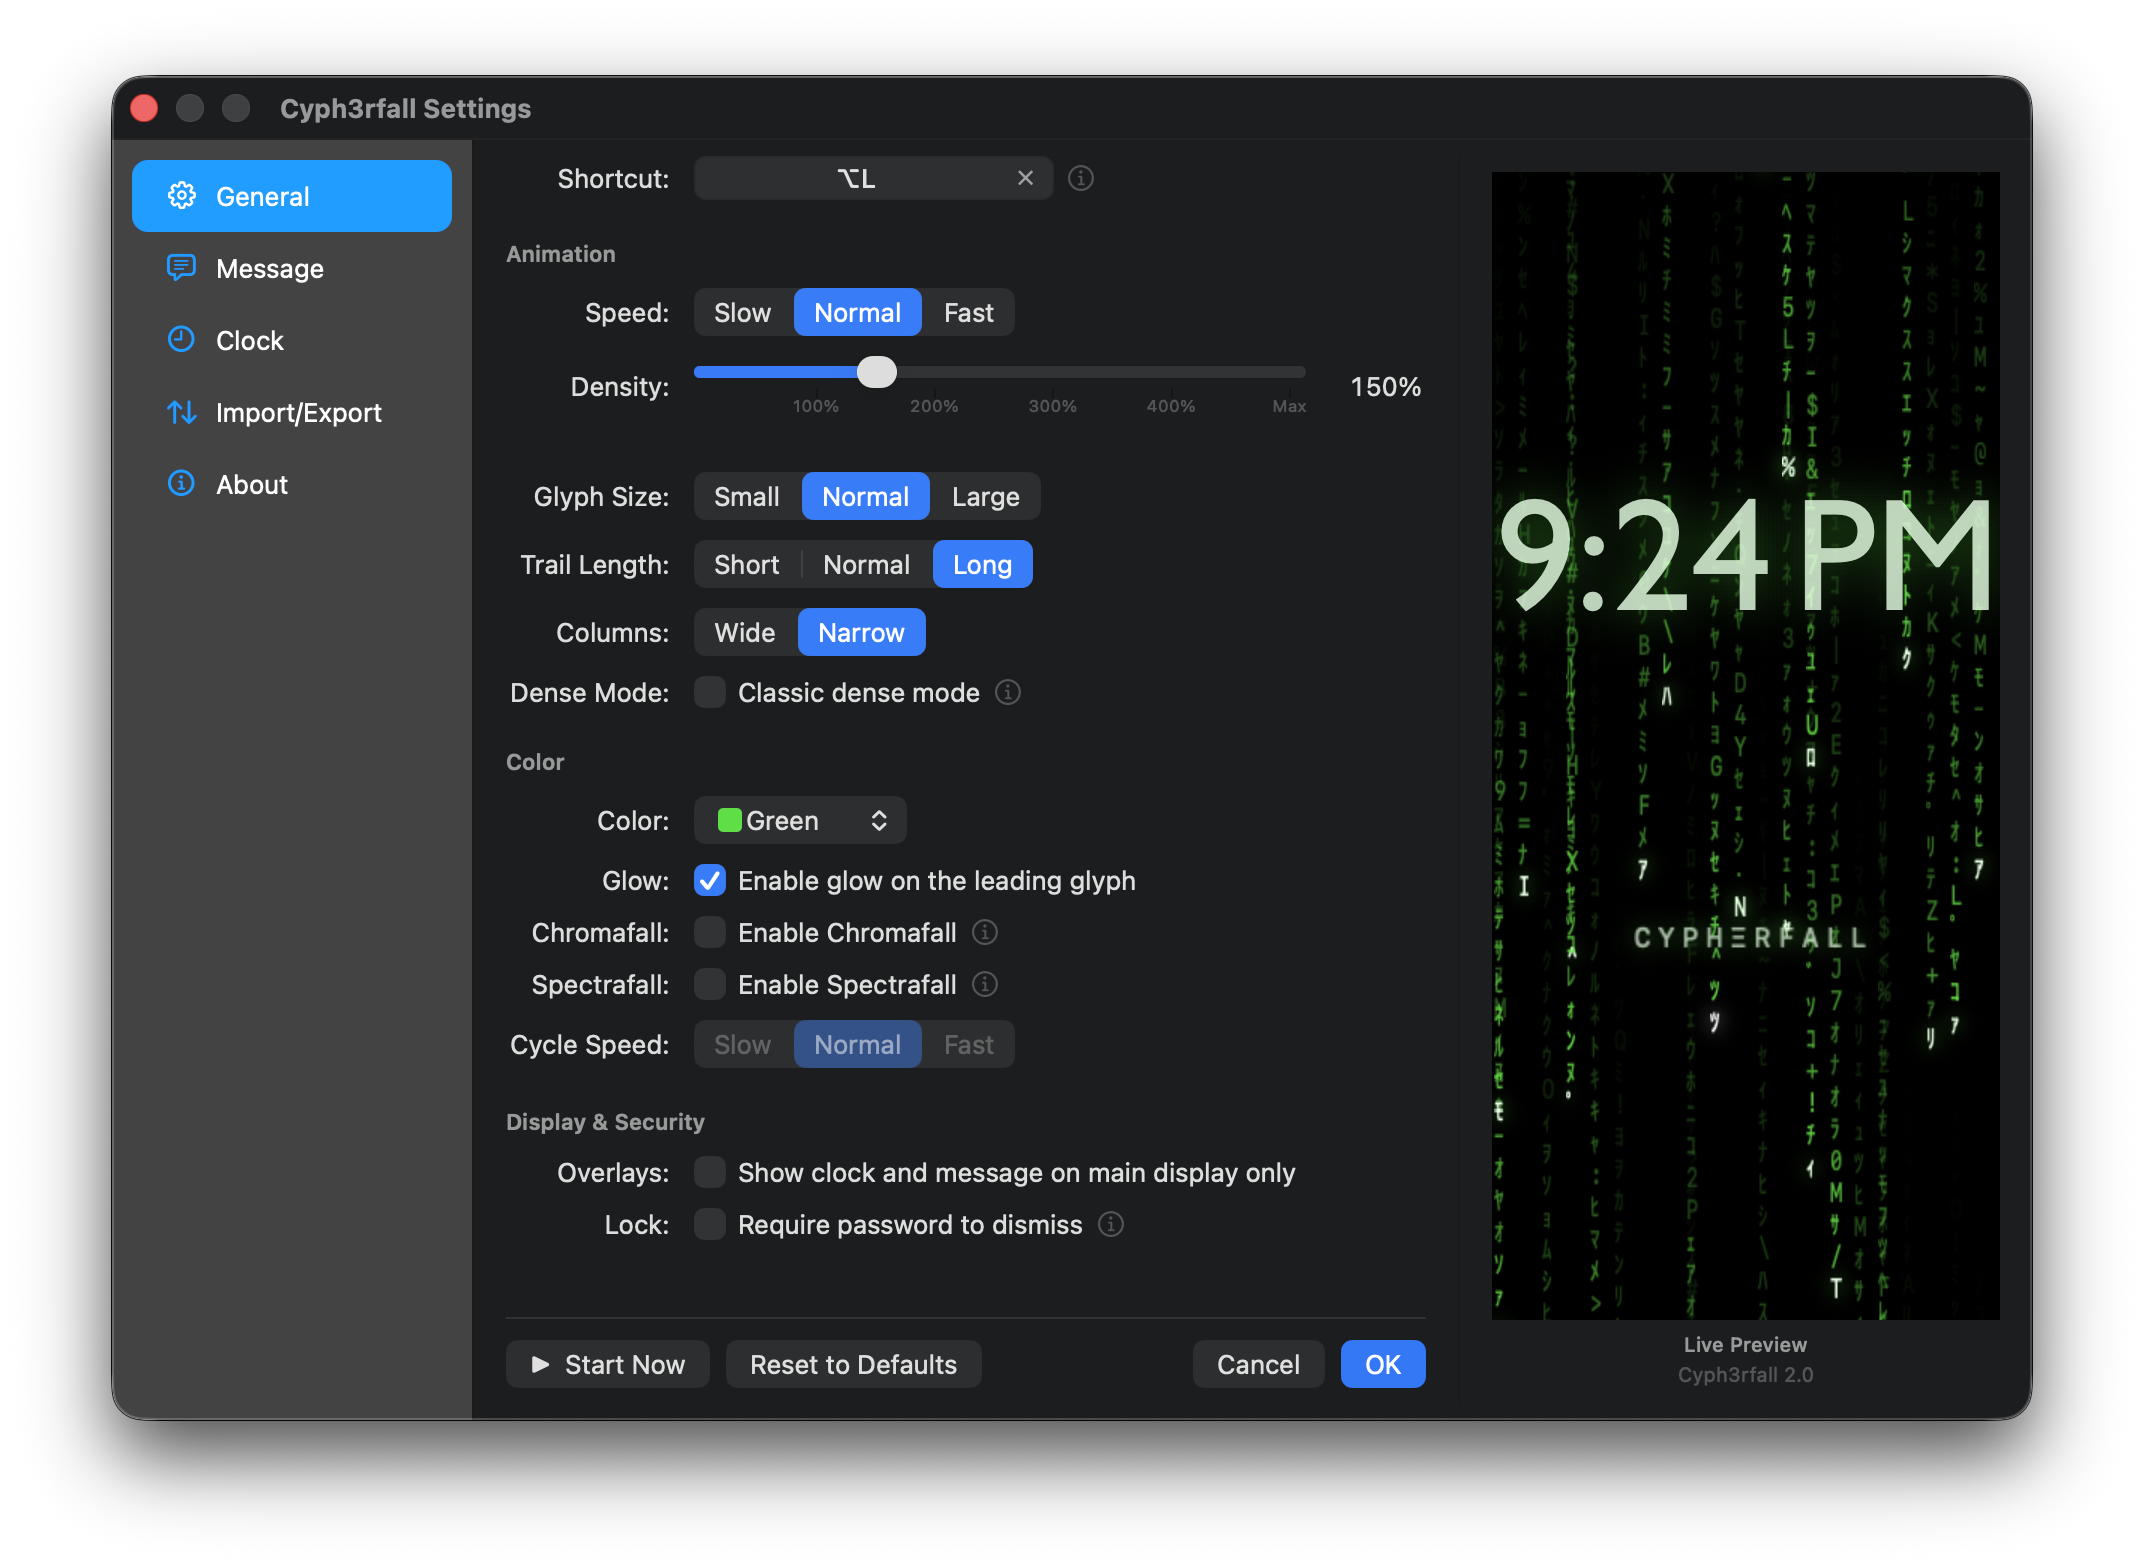2144x1568 pixels.
Task: Disable glow on the leading glyph
Action: pyautogui.click(x=710, y=880)
